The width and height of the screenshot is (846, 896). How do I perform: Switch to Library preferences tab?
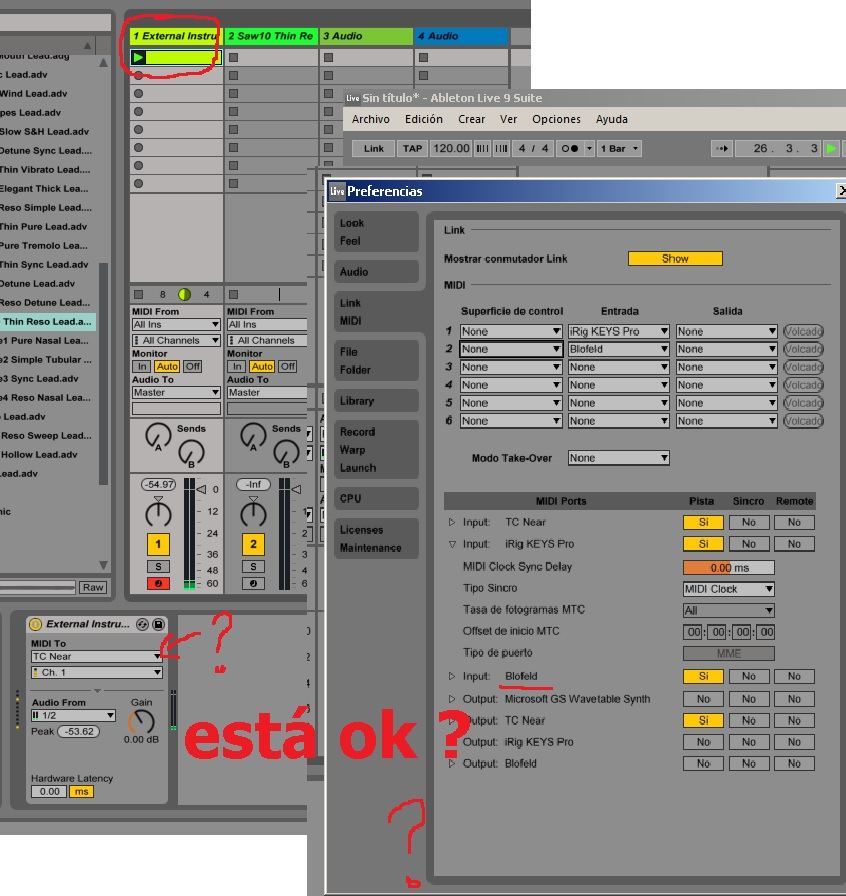[x=376, y=401]
